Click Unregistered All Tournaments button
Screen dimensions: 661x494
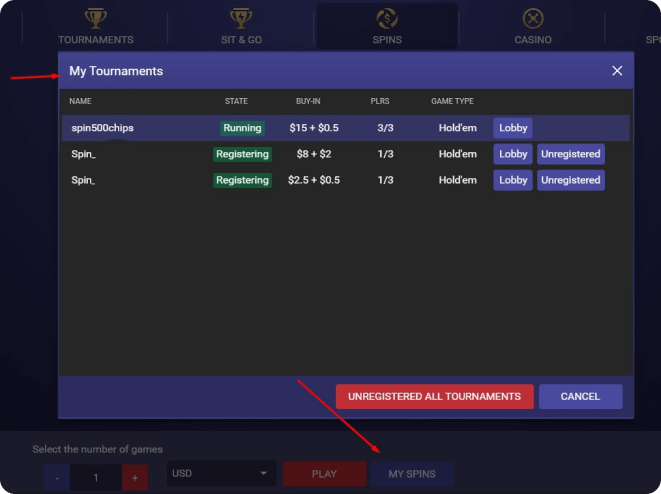[x=434, y=397]
